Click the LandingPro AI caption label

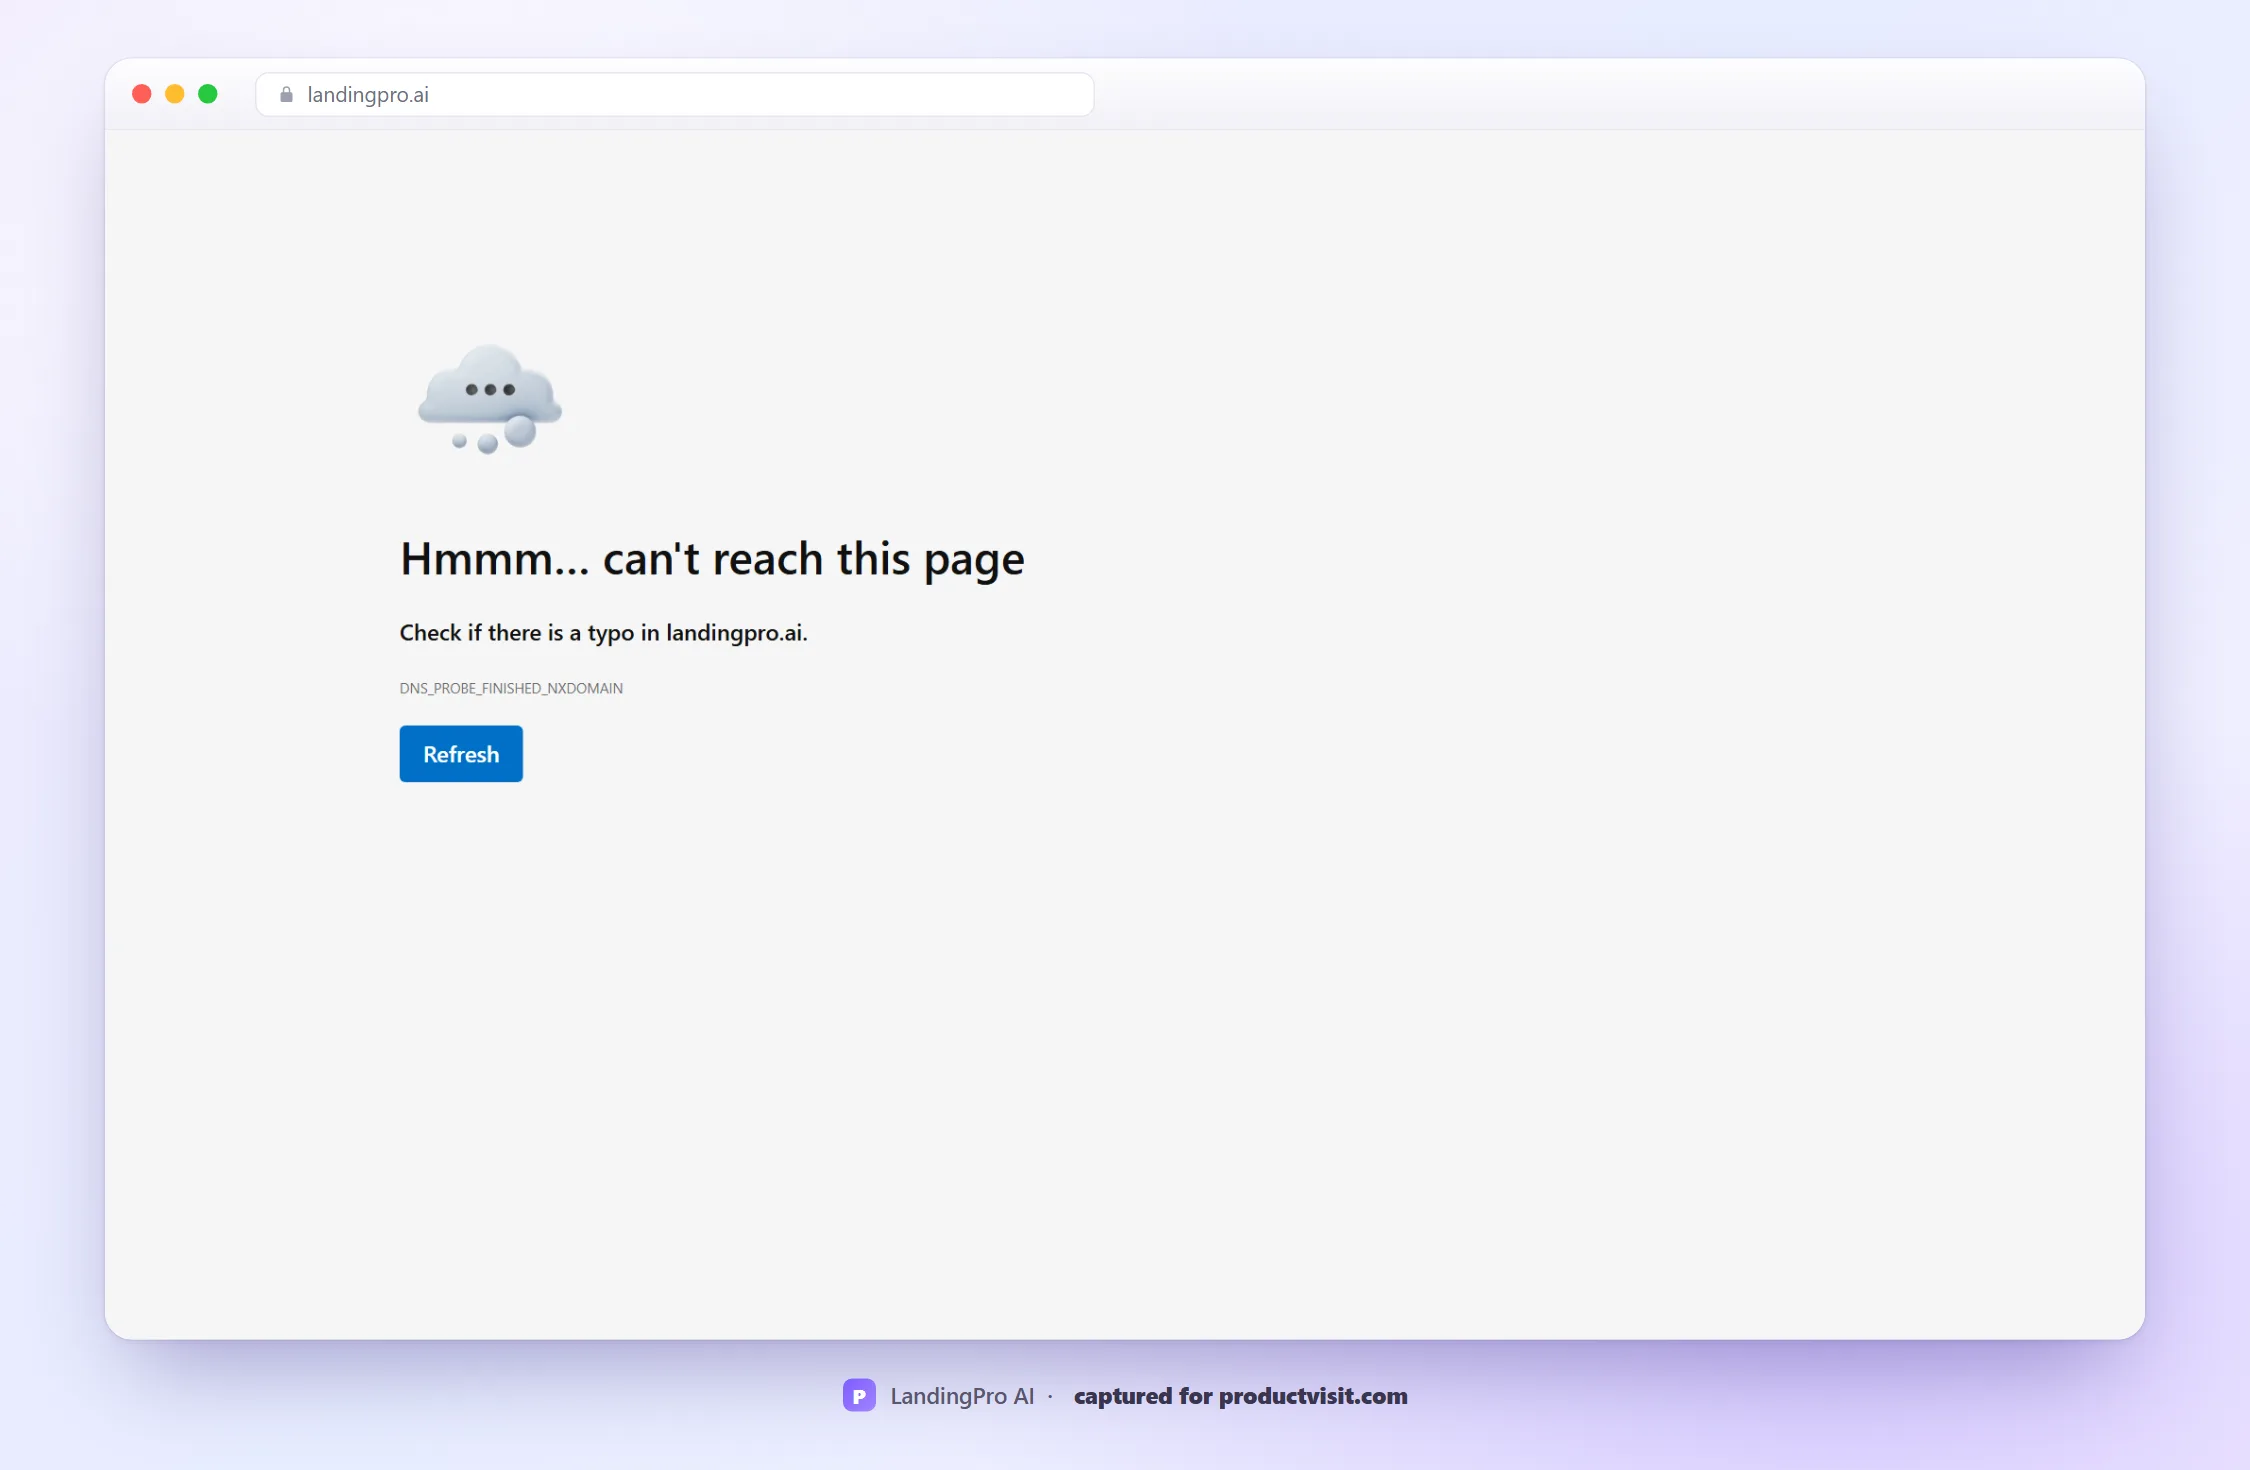tap(962, 1396)
